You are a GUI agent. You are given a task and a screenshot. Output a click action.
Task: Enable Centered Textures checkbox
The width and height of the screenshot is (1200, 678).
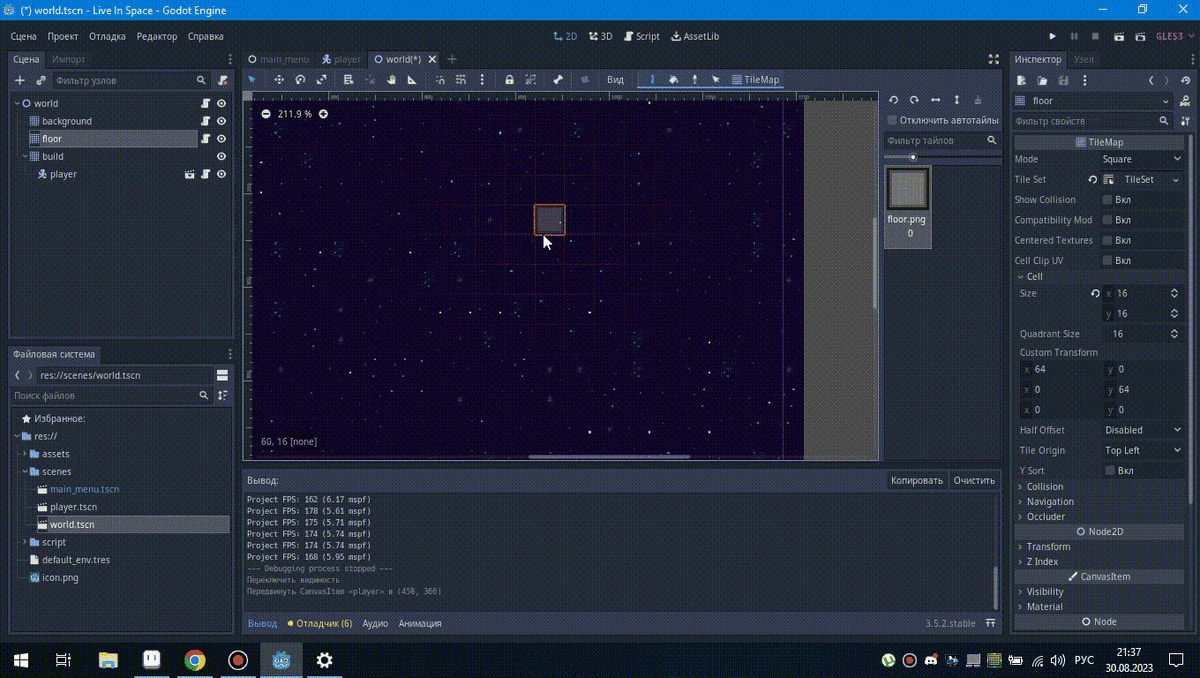tap(1107, 240)
